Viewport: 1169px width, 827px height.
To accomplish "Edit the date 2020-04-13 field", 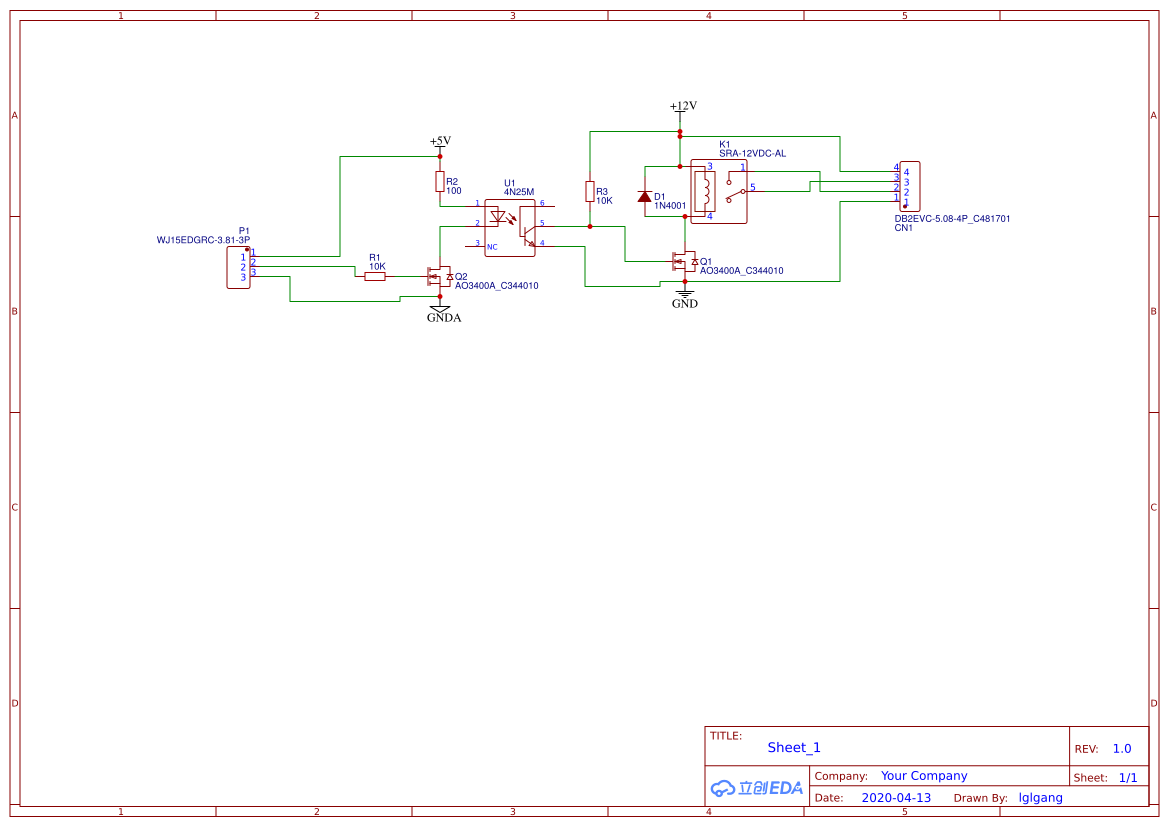I will point(896,797).
